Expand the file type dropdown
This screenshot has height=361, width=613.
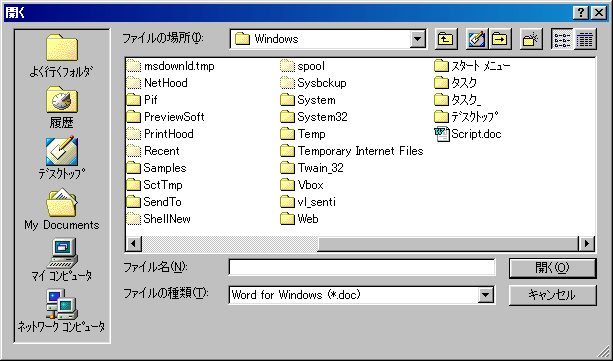click(485, 295)
